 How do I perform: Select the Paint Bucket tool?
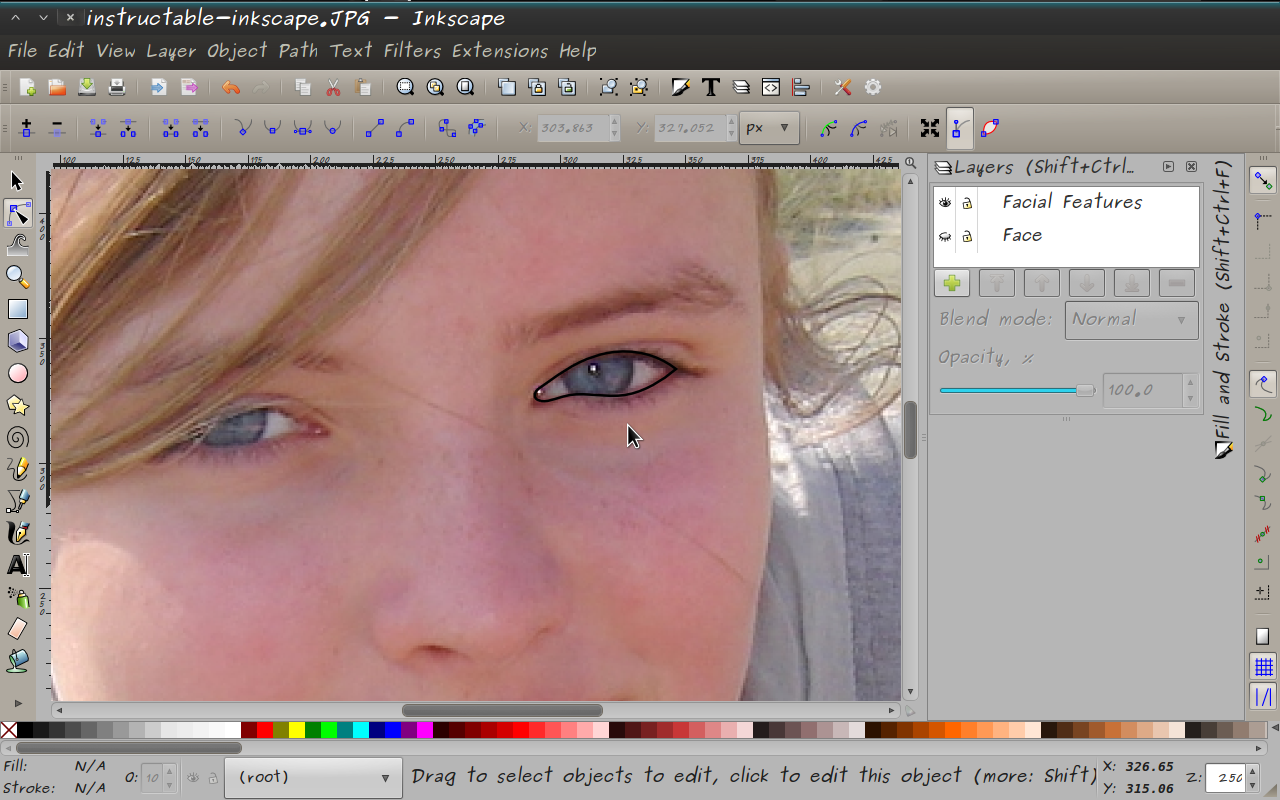[x=18, y=661]
